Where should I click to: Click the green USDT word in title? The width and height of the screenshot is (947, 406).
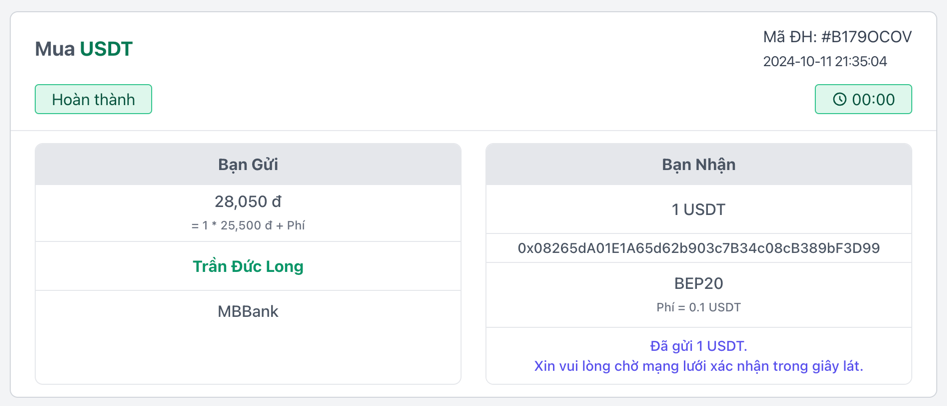(106, 49)
